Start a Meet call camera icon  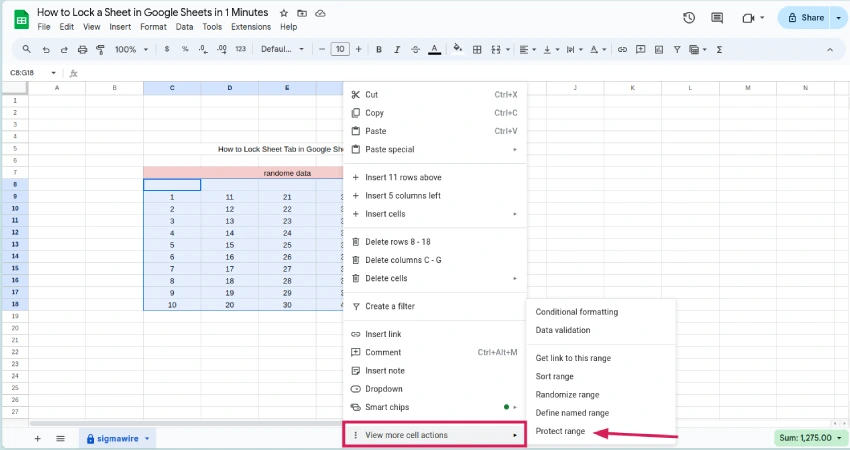coord(748,18)
